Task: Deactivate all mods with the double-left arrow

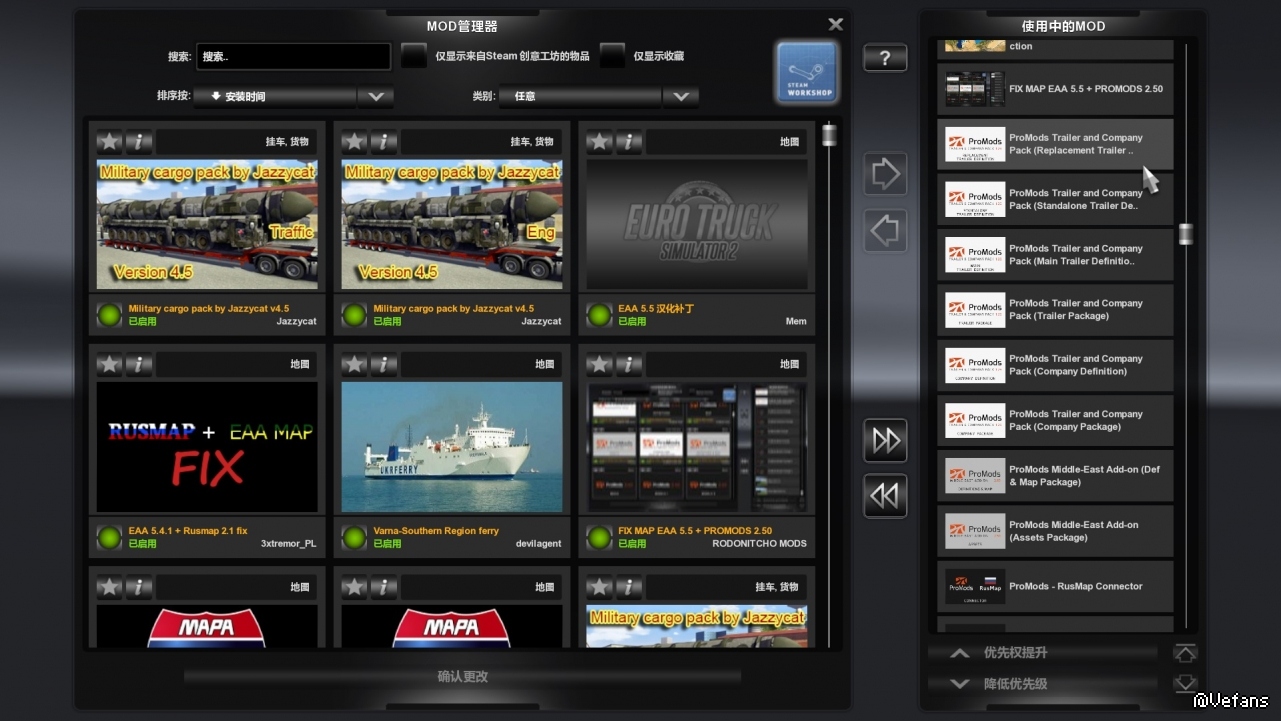Action: [x=885, y=496]
